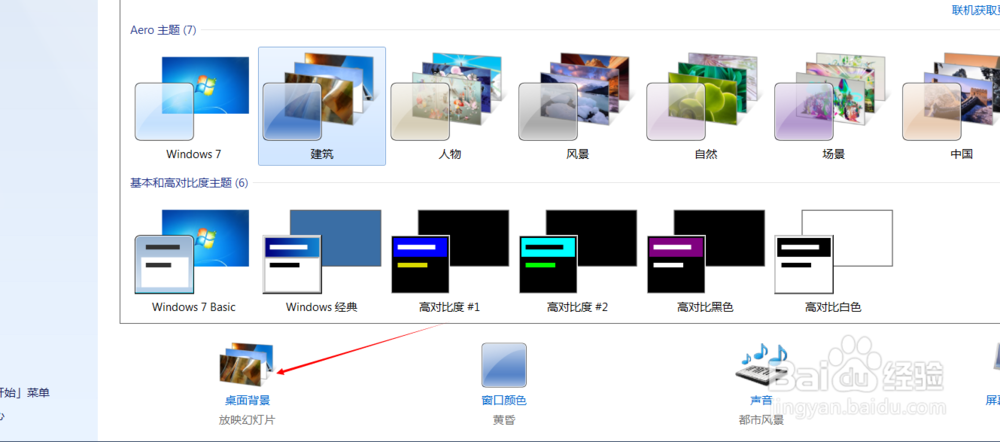Click the 人物 theme name label
1000x442 pixels.
[x=450, y=154]
